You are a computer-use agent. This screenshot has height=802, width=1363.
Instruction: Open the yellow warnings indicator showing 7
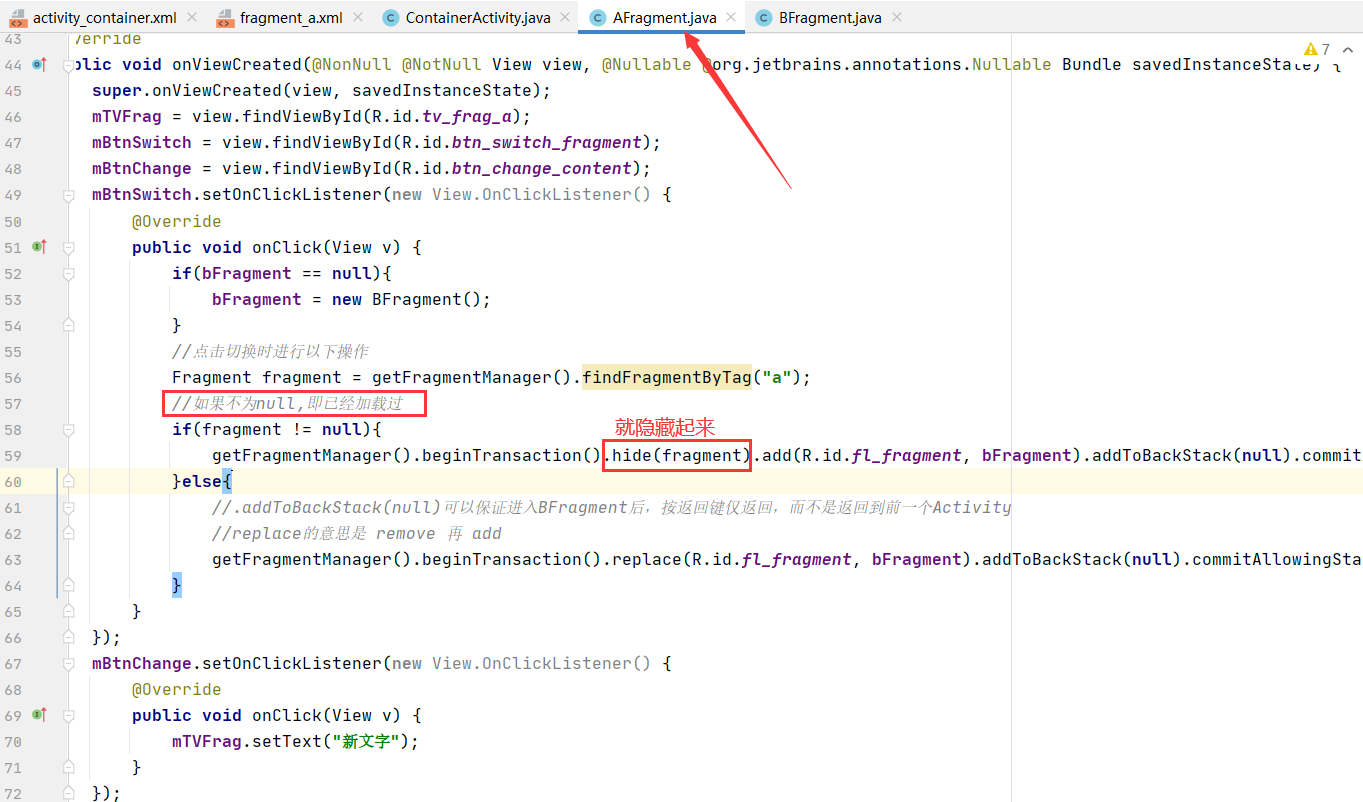click(1317, 49)
